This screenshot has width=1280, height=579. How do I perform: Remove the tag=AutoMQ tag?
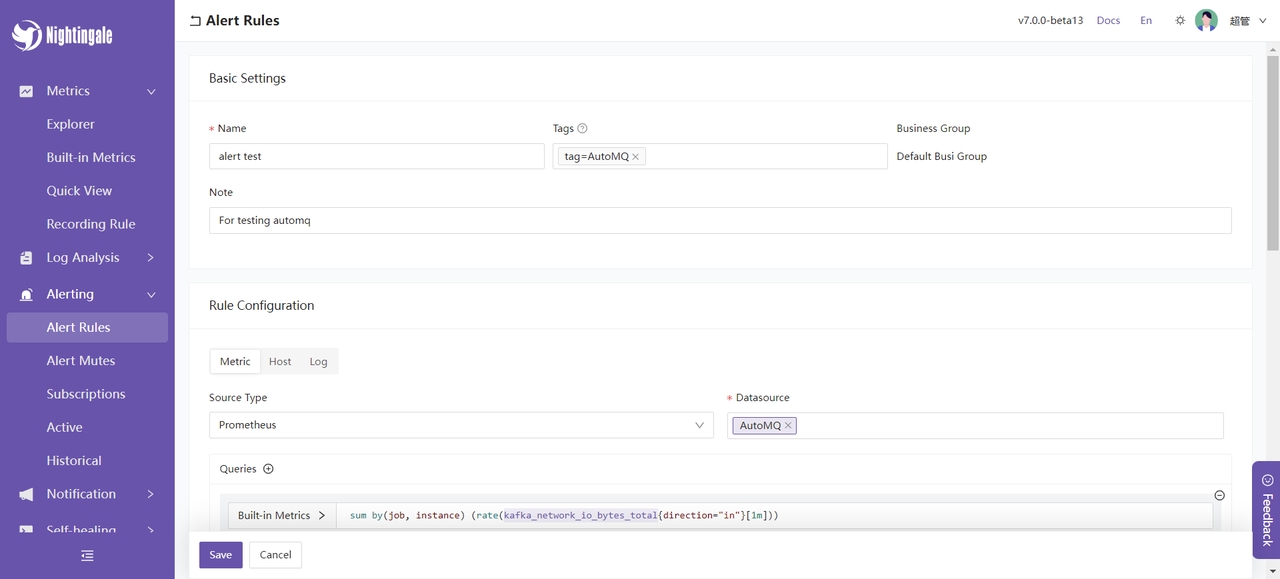(x=636, y=157)
